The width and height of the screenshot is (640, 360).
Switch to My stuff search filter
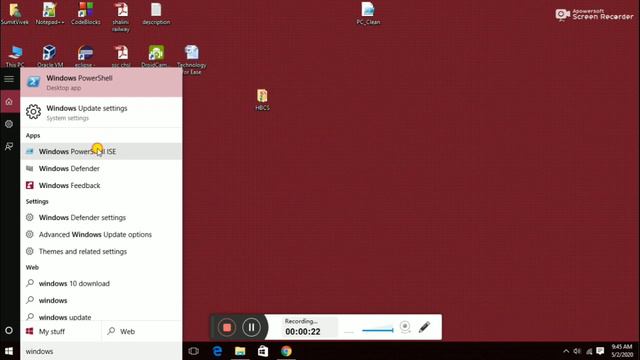(x=60, y=331)
